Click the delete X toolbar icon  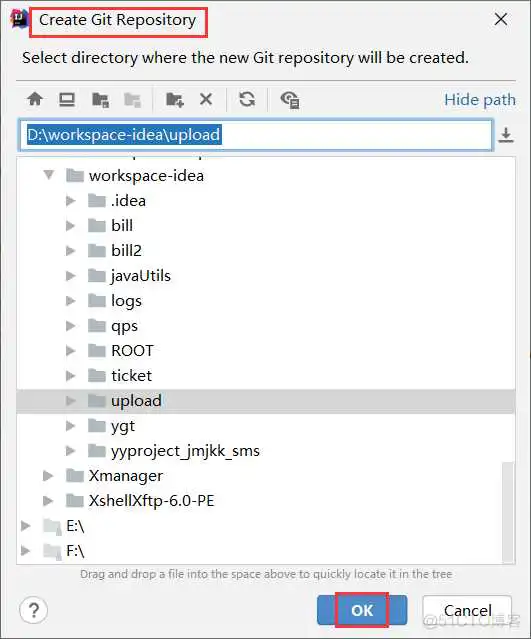(206, 99)
